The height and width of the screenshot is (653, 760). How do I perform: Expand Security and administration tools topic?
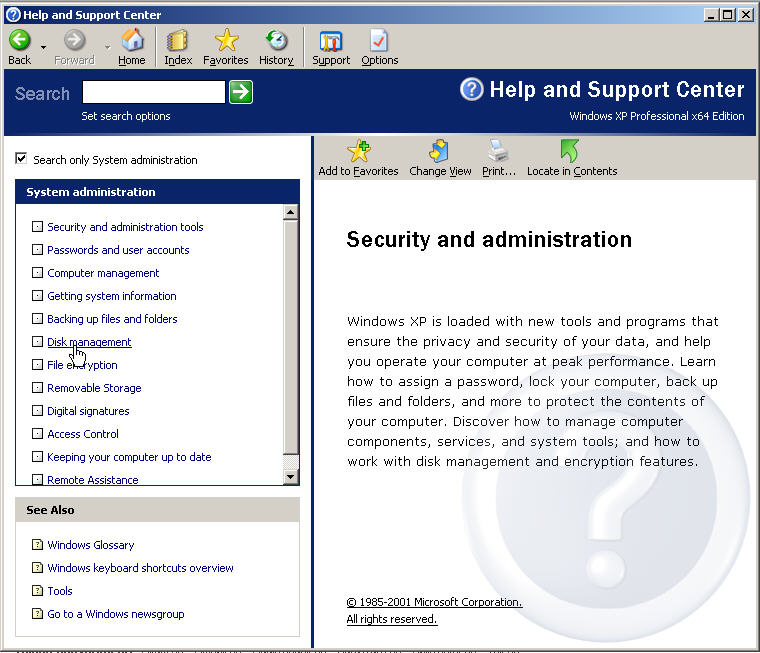coord(37,227)
